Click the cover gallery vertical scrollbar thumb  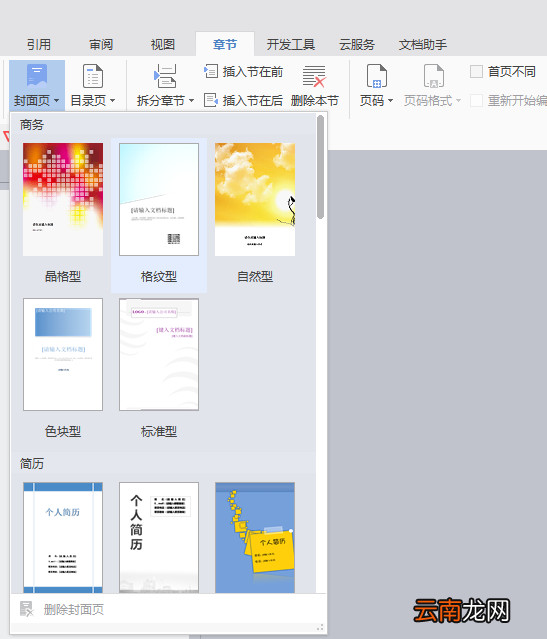320,167
